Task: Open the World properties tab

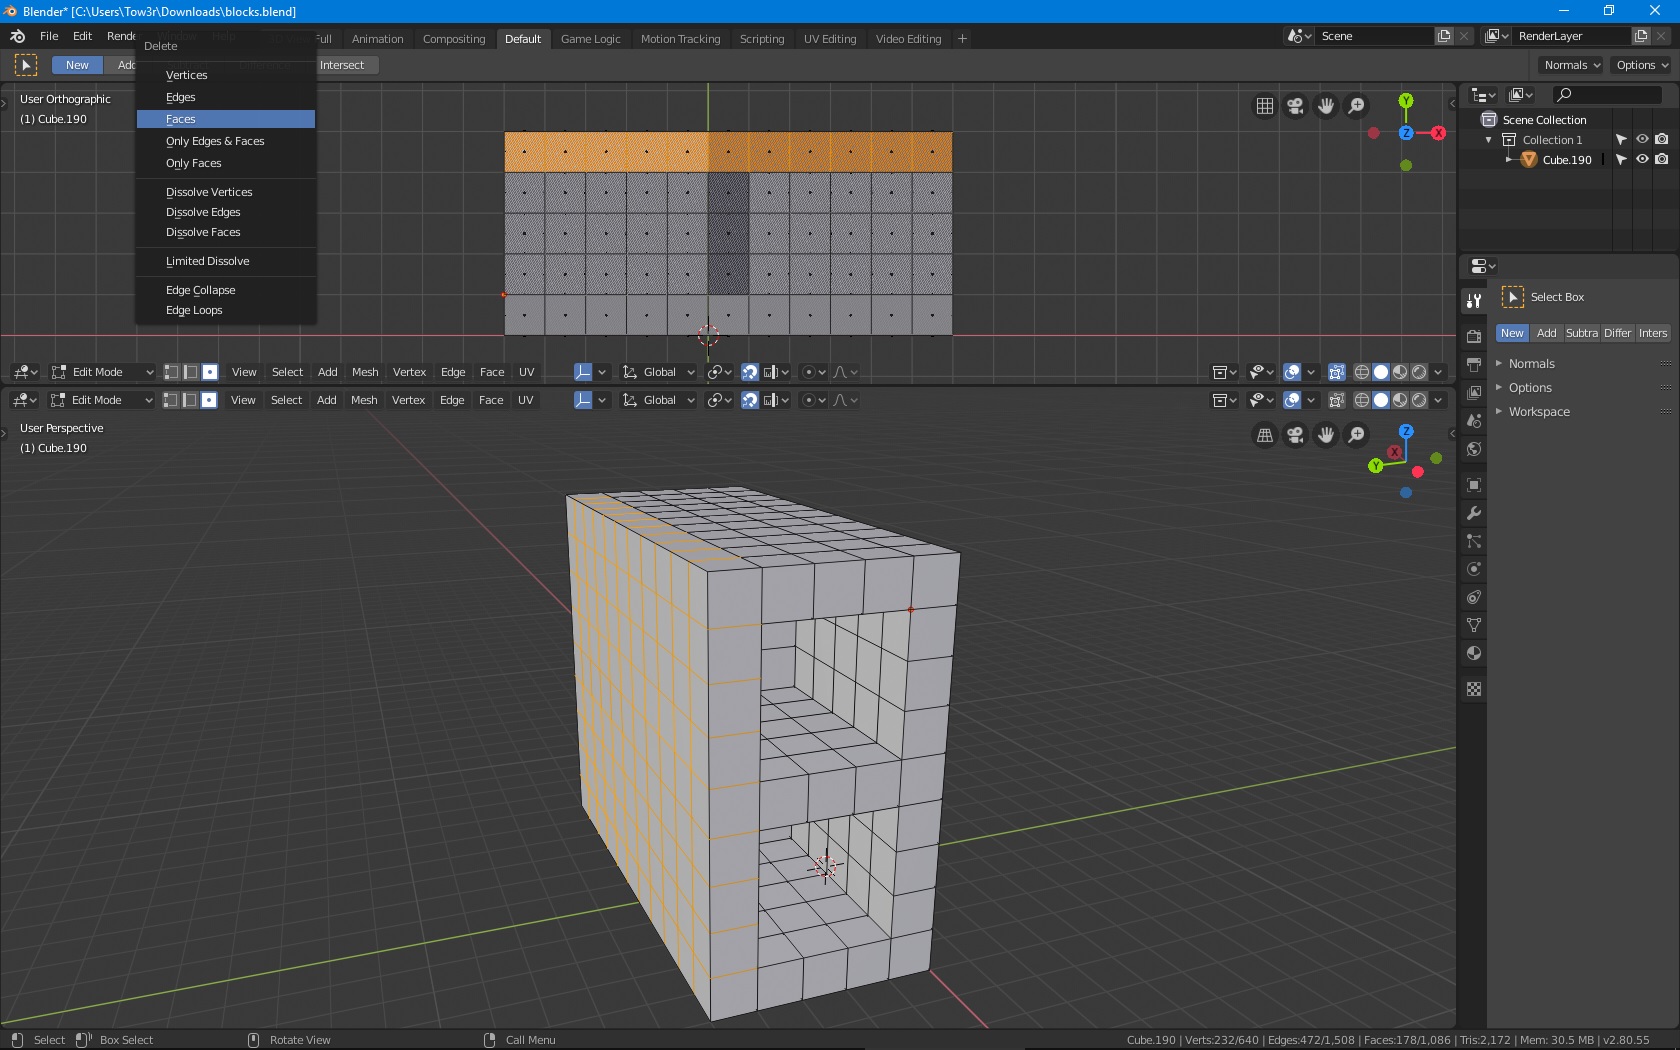Action: tap(1473, 450)
